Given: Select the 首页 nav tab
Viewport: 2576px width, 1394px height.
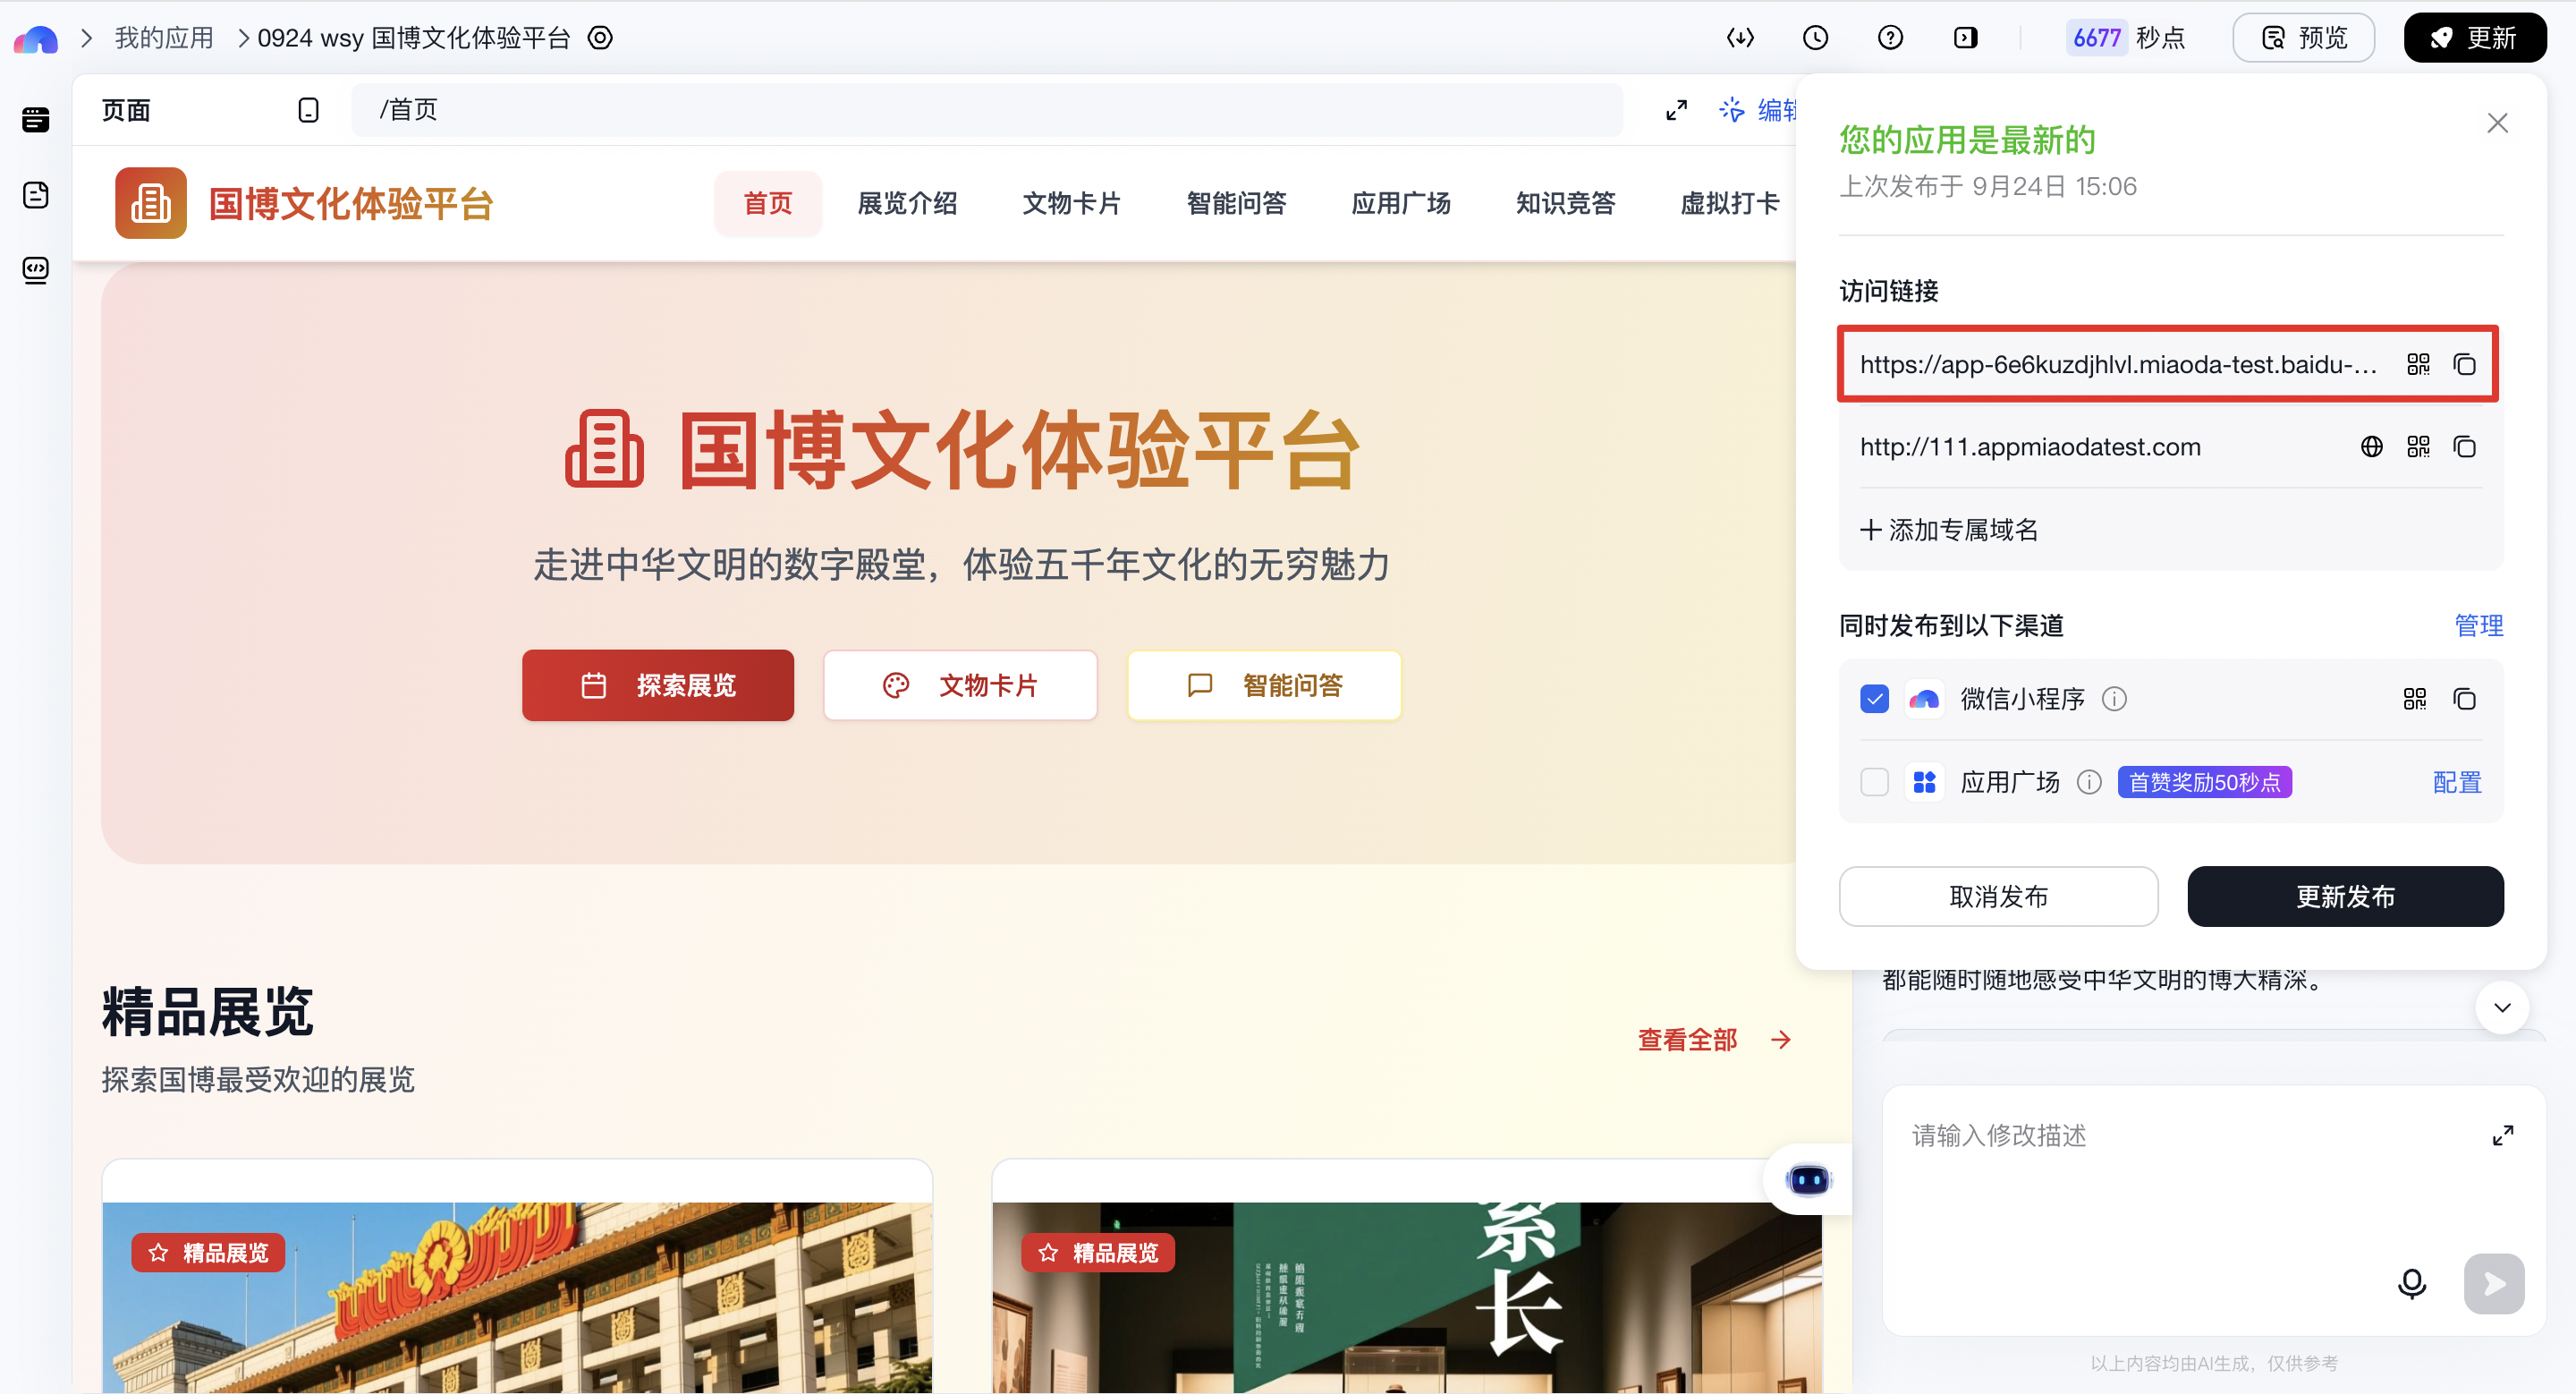Looking at the screenshot, I should [768, 203].
